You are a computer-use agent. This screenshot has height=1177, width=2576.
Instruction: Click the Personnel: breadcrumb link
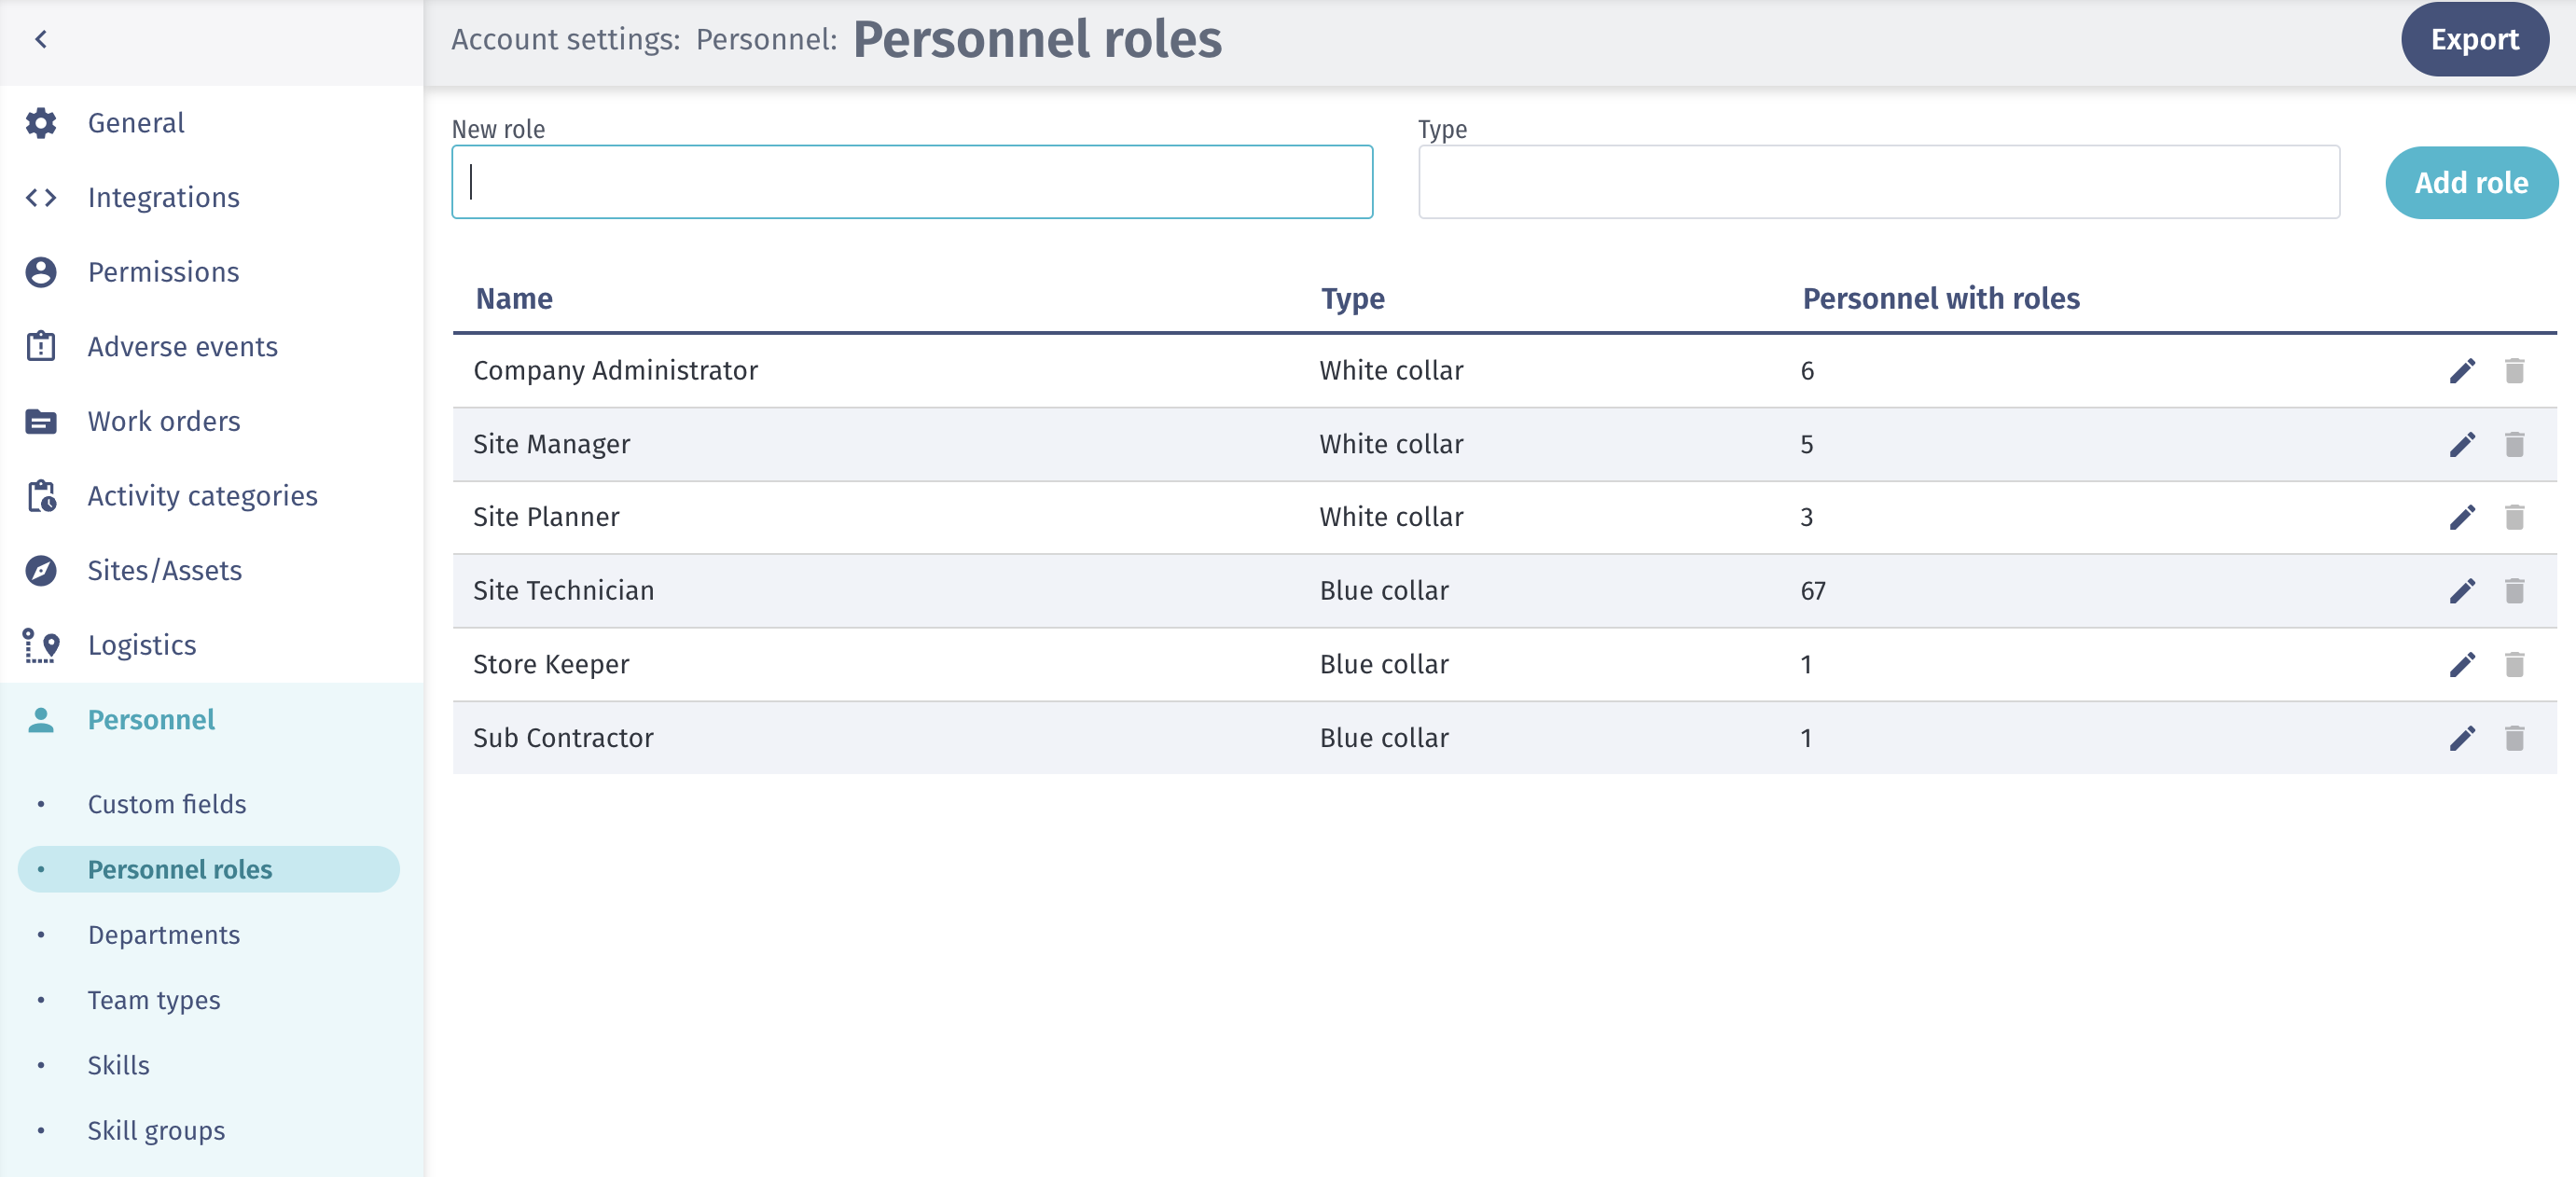click(x=766, y=39)
